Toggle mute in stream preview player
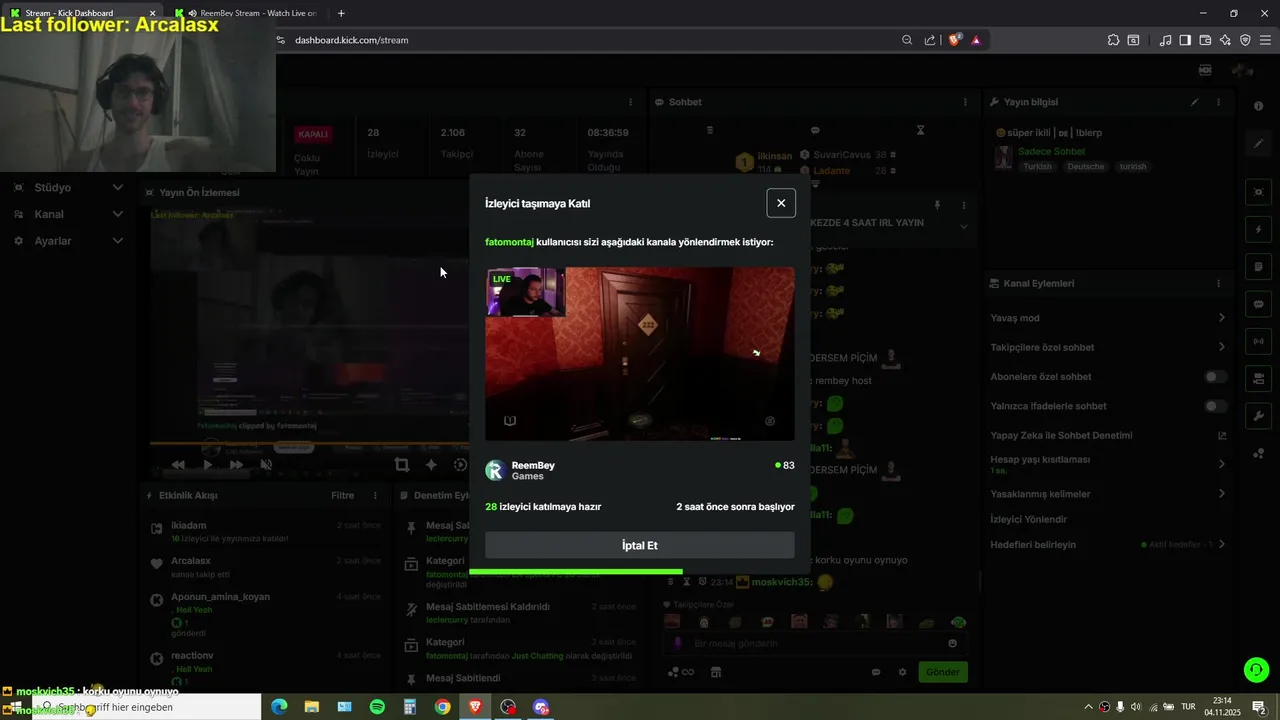The height and width of the screenshot is (720, 1280). coord(266,464)
